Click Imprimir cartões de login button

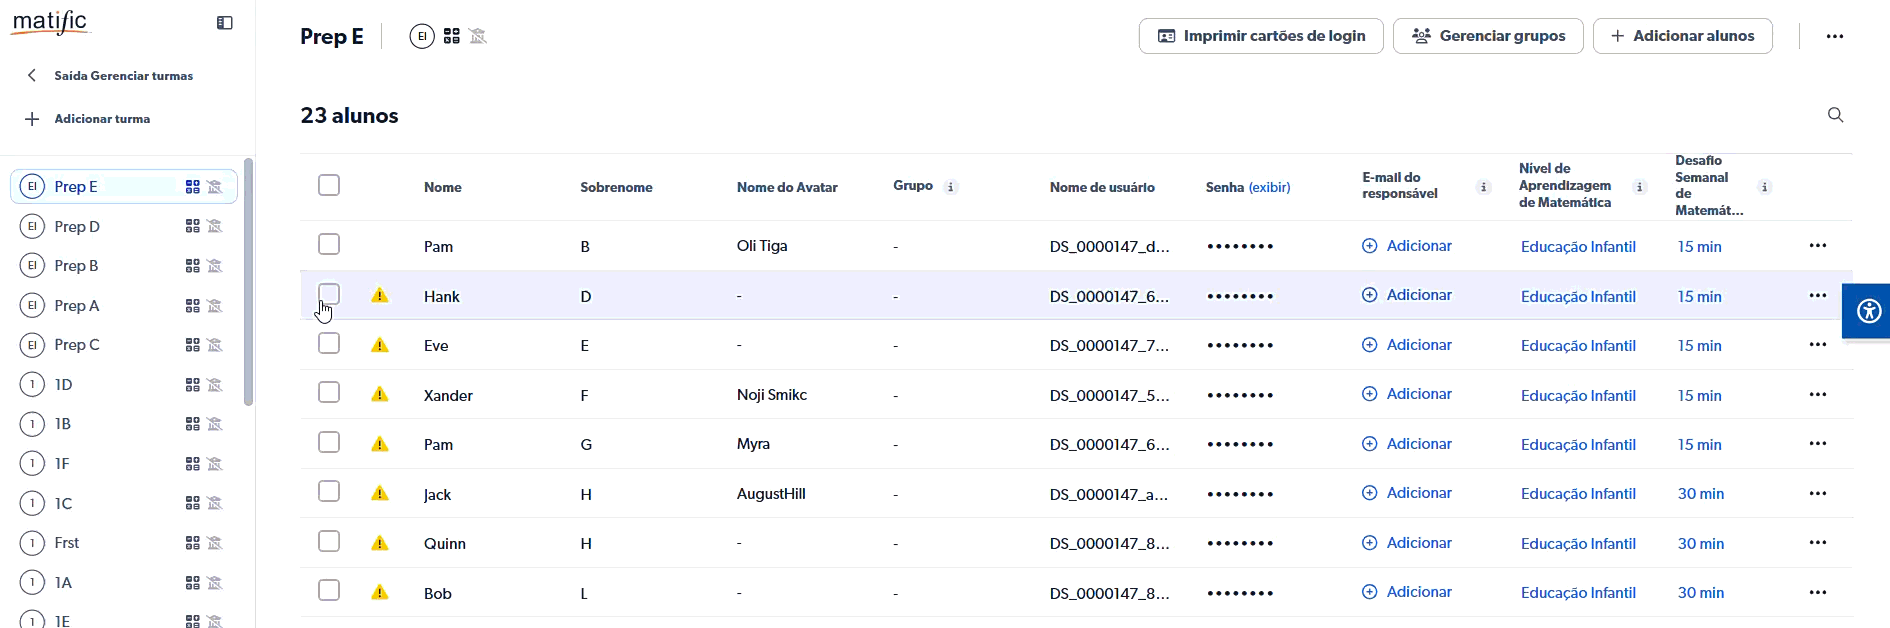[1261, 36]
